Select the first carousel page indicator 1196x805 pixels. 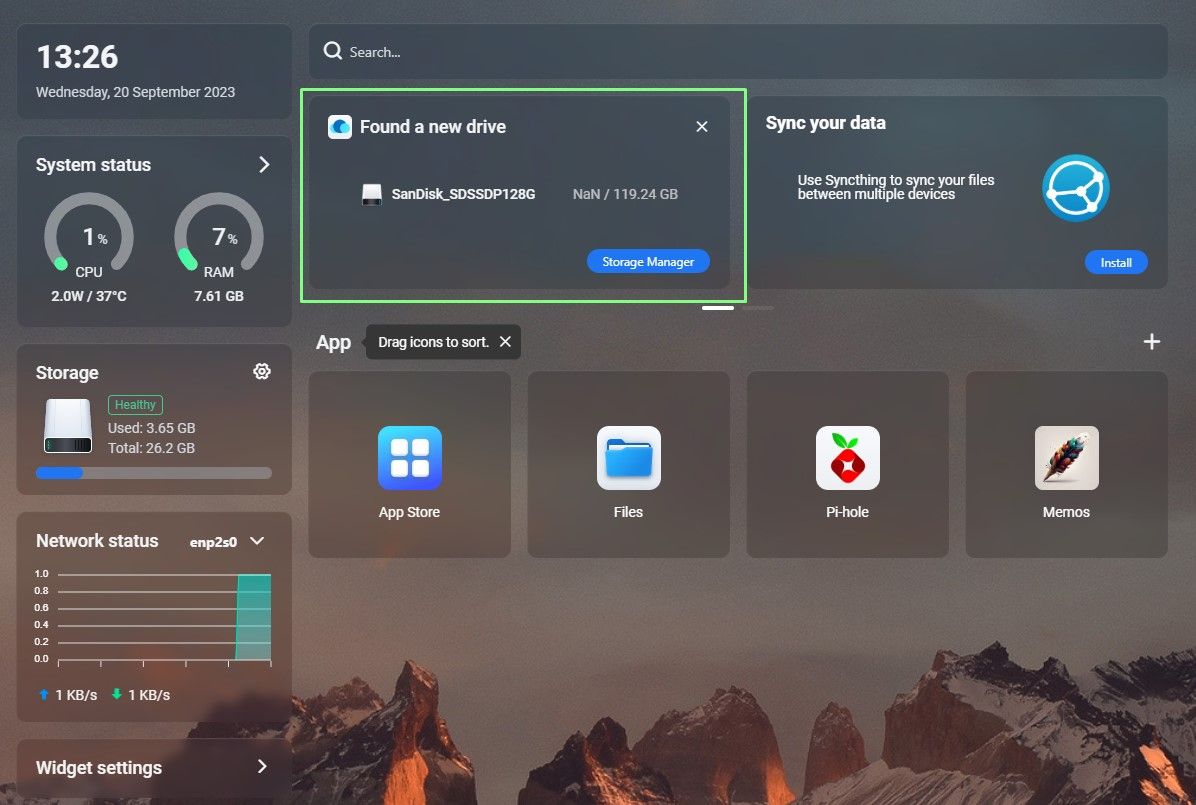coord(718,308)
